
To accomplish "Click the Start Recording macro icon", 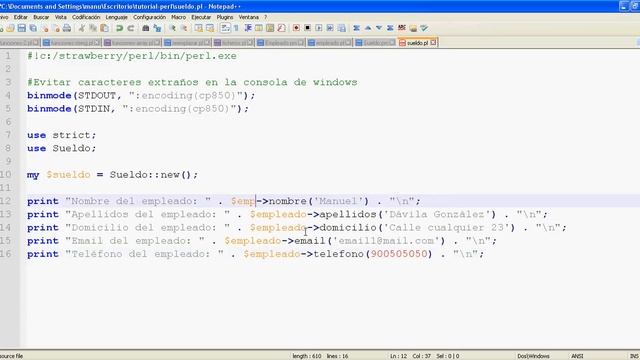I will [x=296, y=28].
